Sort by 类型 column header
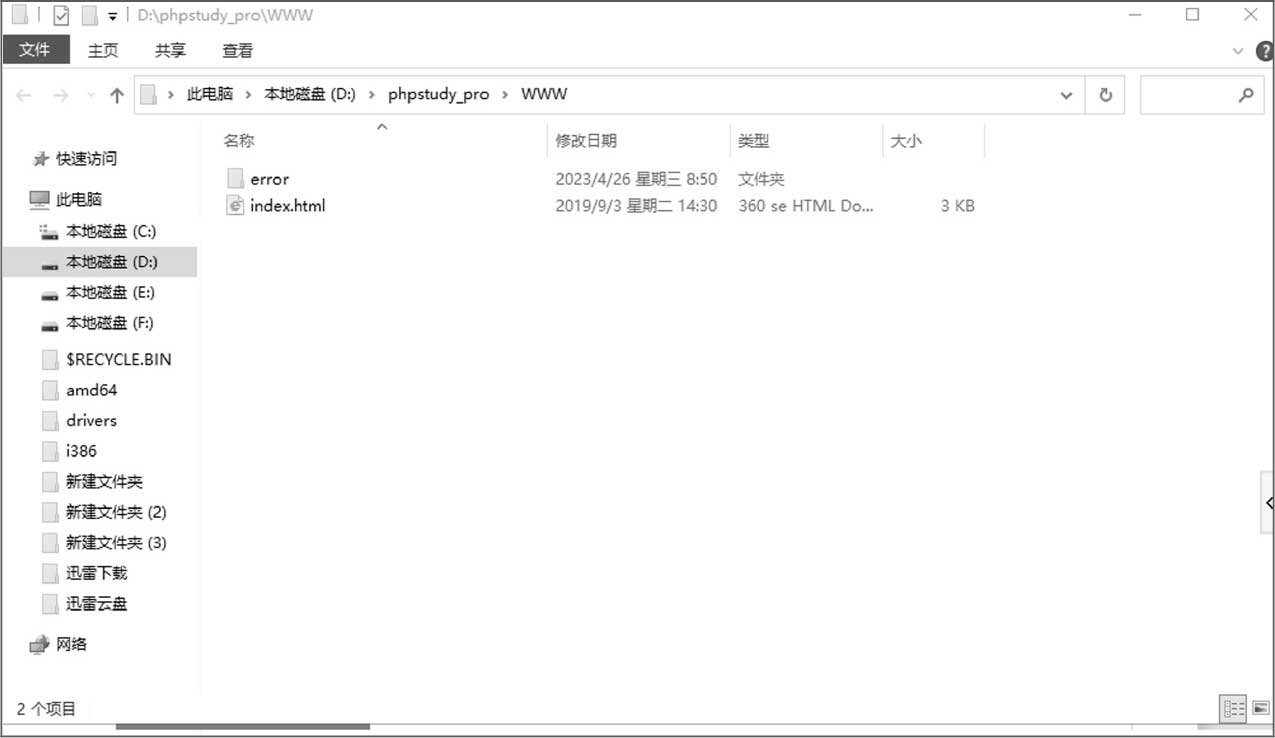Viewport: 1275px width, 738px height. (754, 141)
